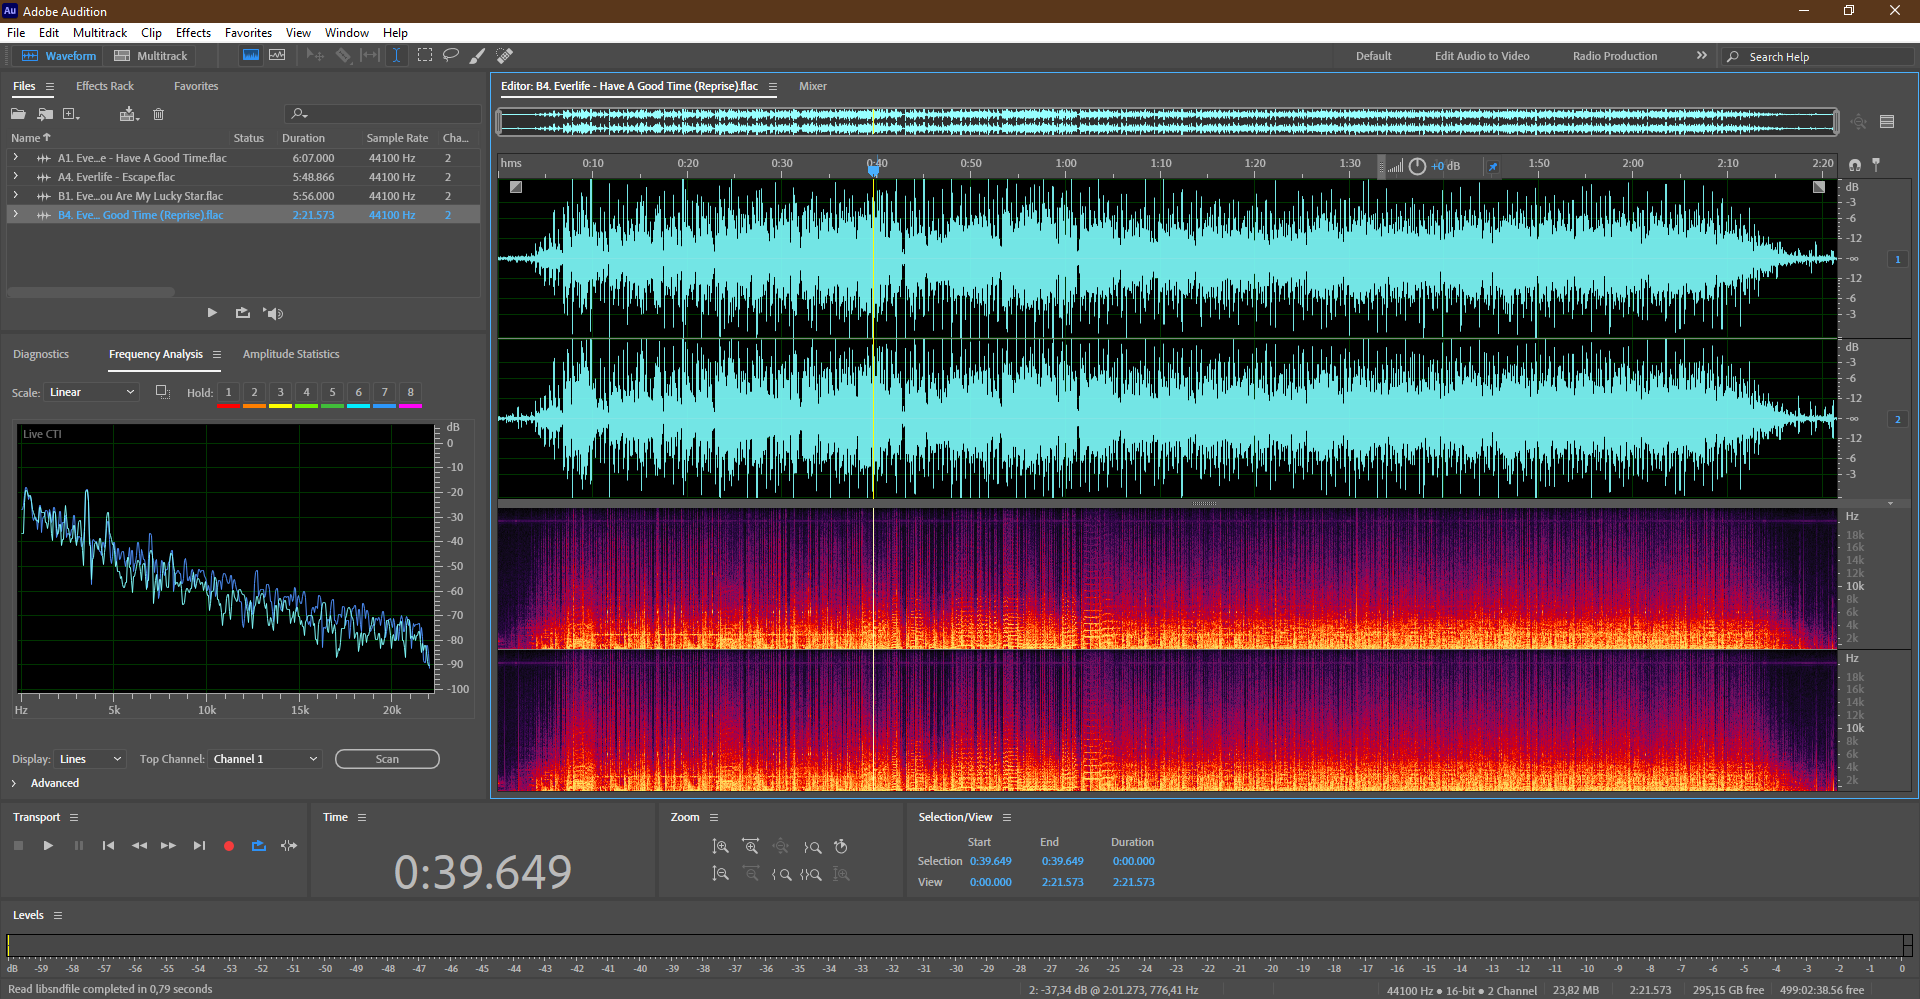Pin the HUD with the pin icon
The image size is (1920, 999).
[1493, 166]
